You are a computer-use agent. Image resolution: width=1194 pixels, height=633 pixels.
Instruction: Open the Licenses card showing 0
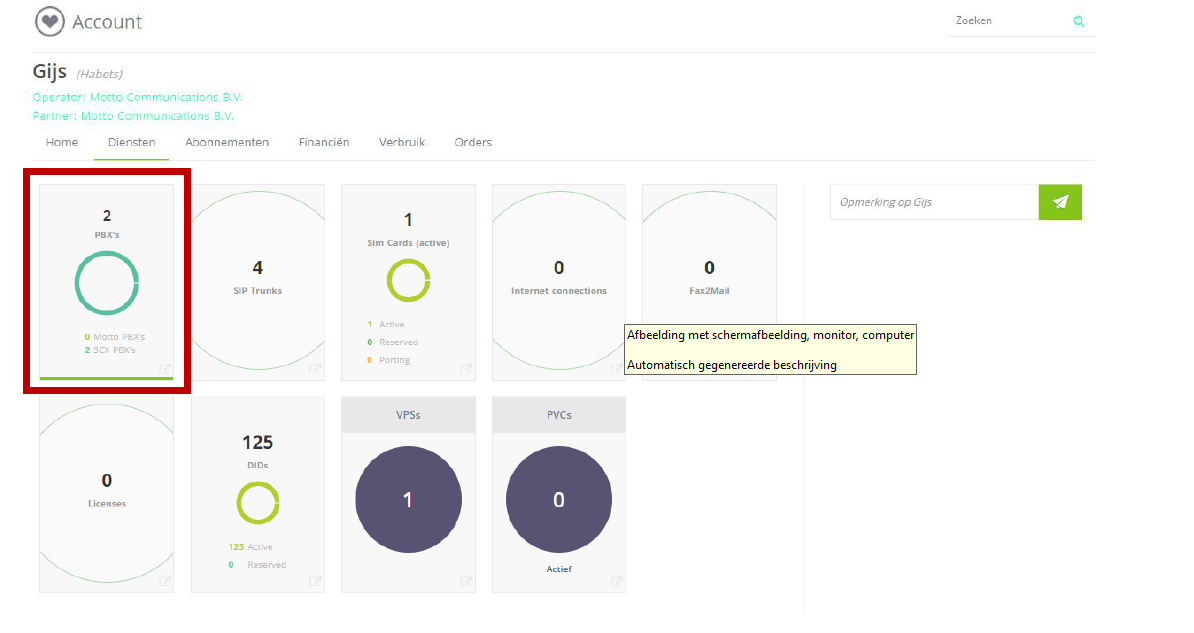pyautogui.click(x=107, y=494)
